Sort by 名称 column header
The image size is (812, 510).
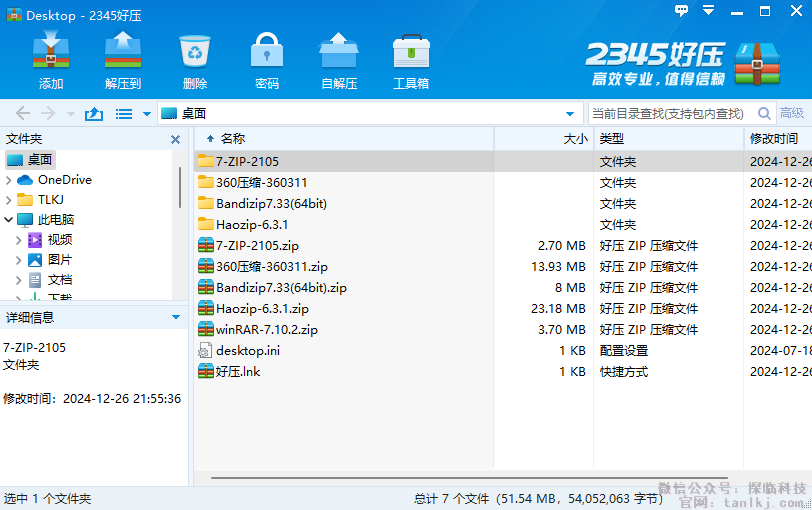pos(344,139)
